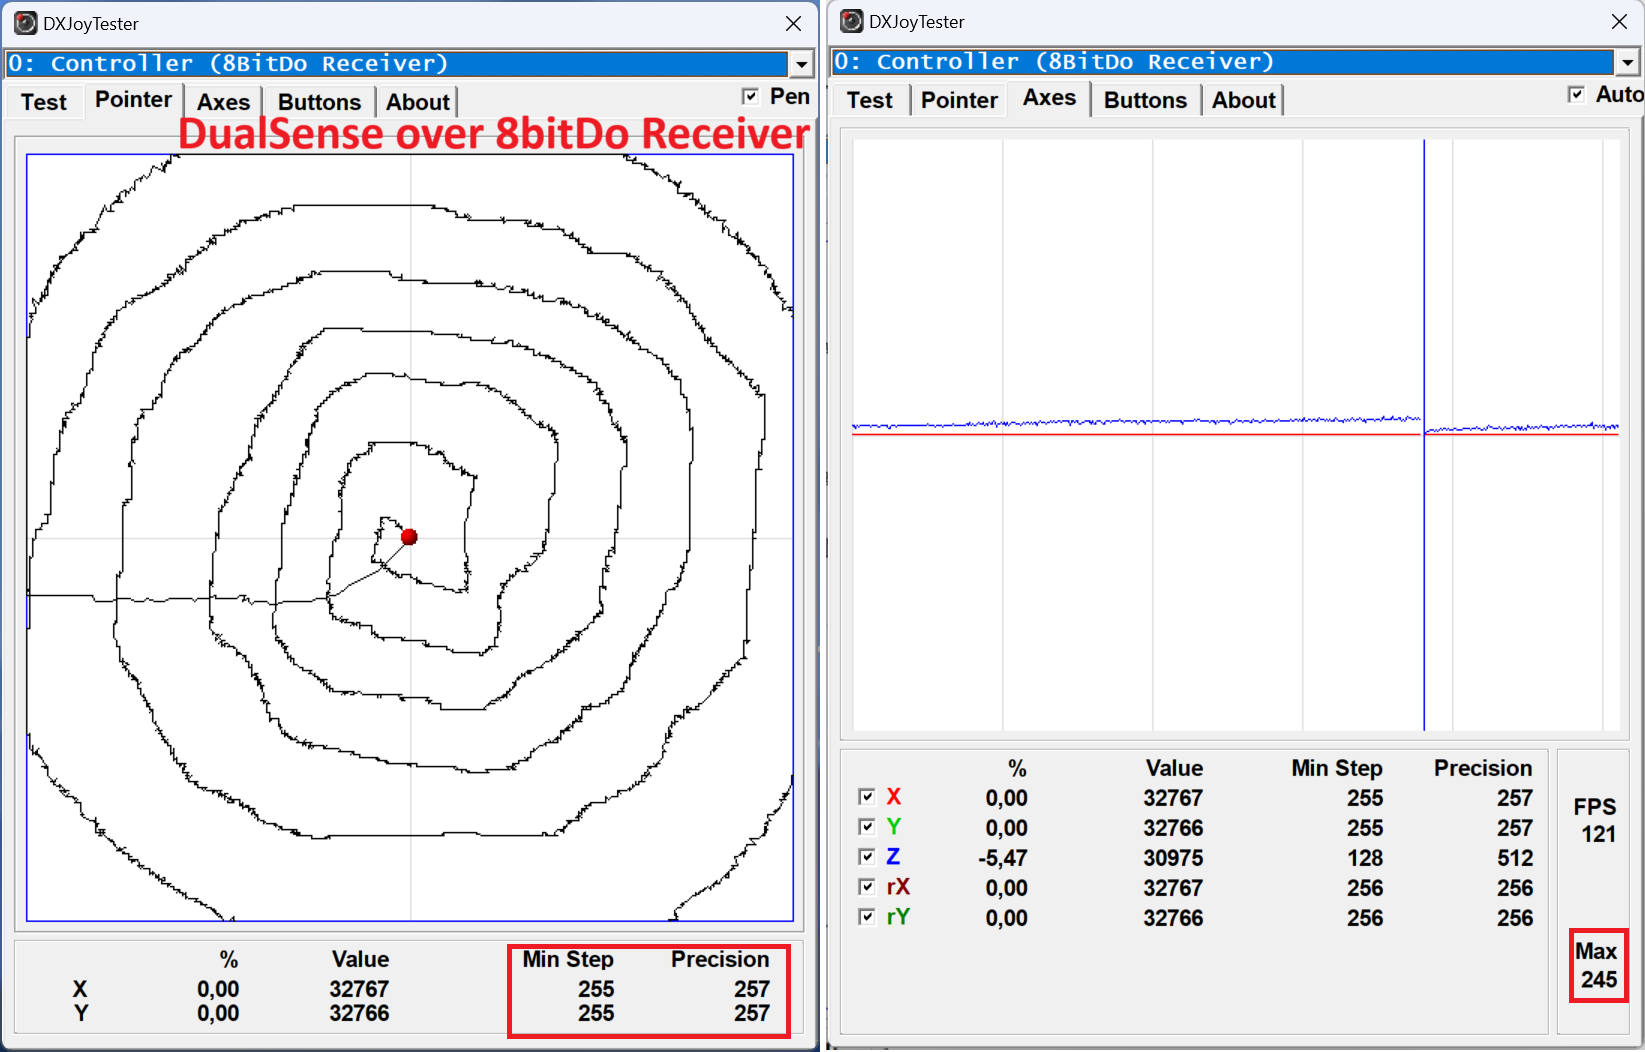Click the Min Step column header in right window

1337,768
